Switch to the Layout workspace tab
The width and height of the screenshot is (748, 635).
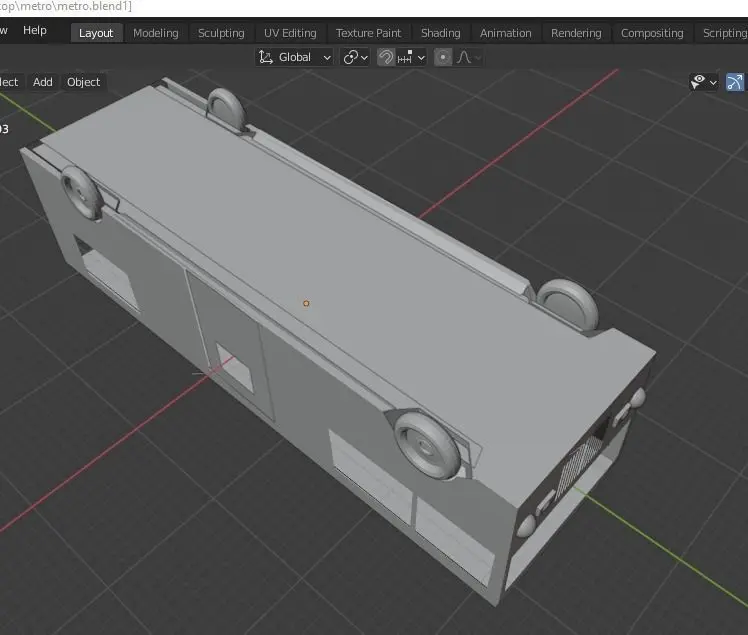click(x=96, y=33)
